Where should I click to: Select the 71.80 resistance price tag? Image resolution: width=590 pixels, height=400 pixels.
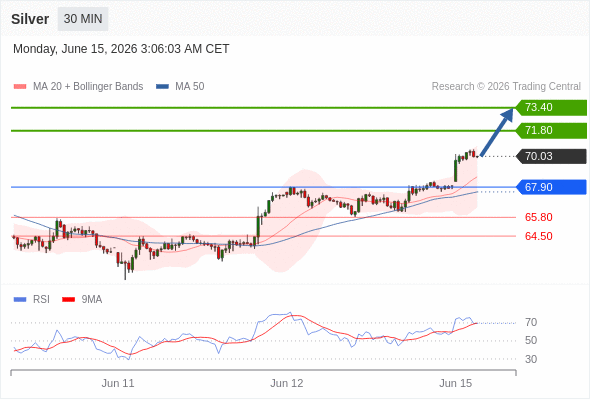551,131
